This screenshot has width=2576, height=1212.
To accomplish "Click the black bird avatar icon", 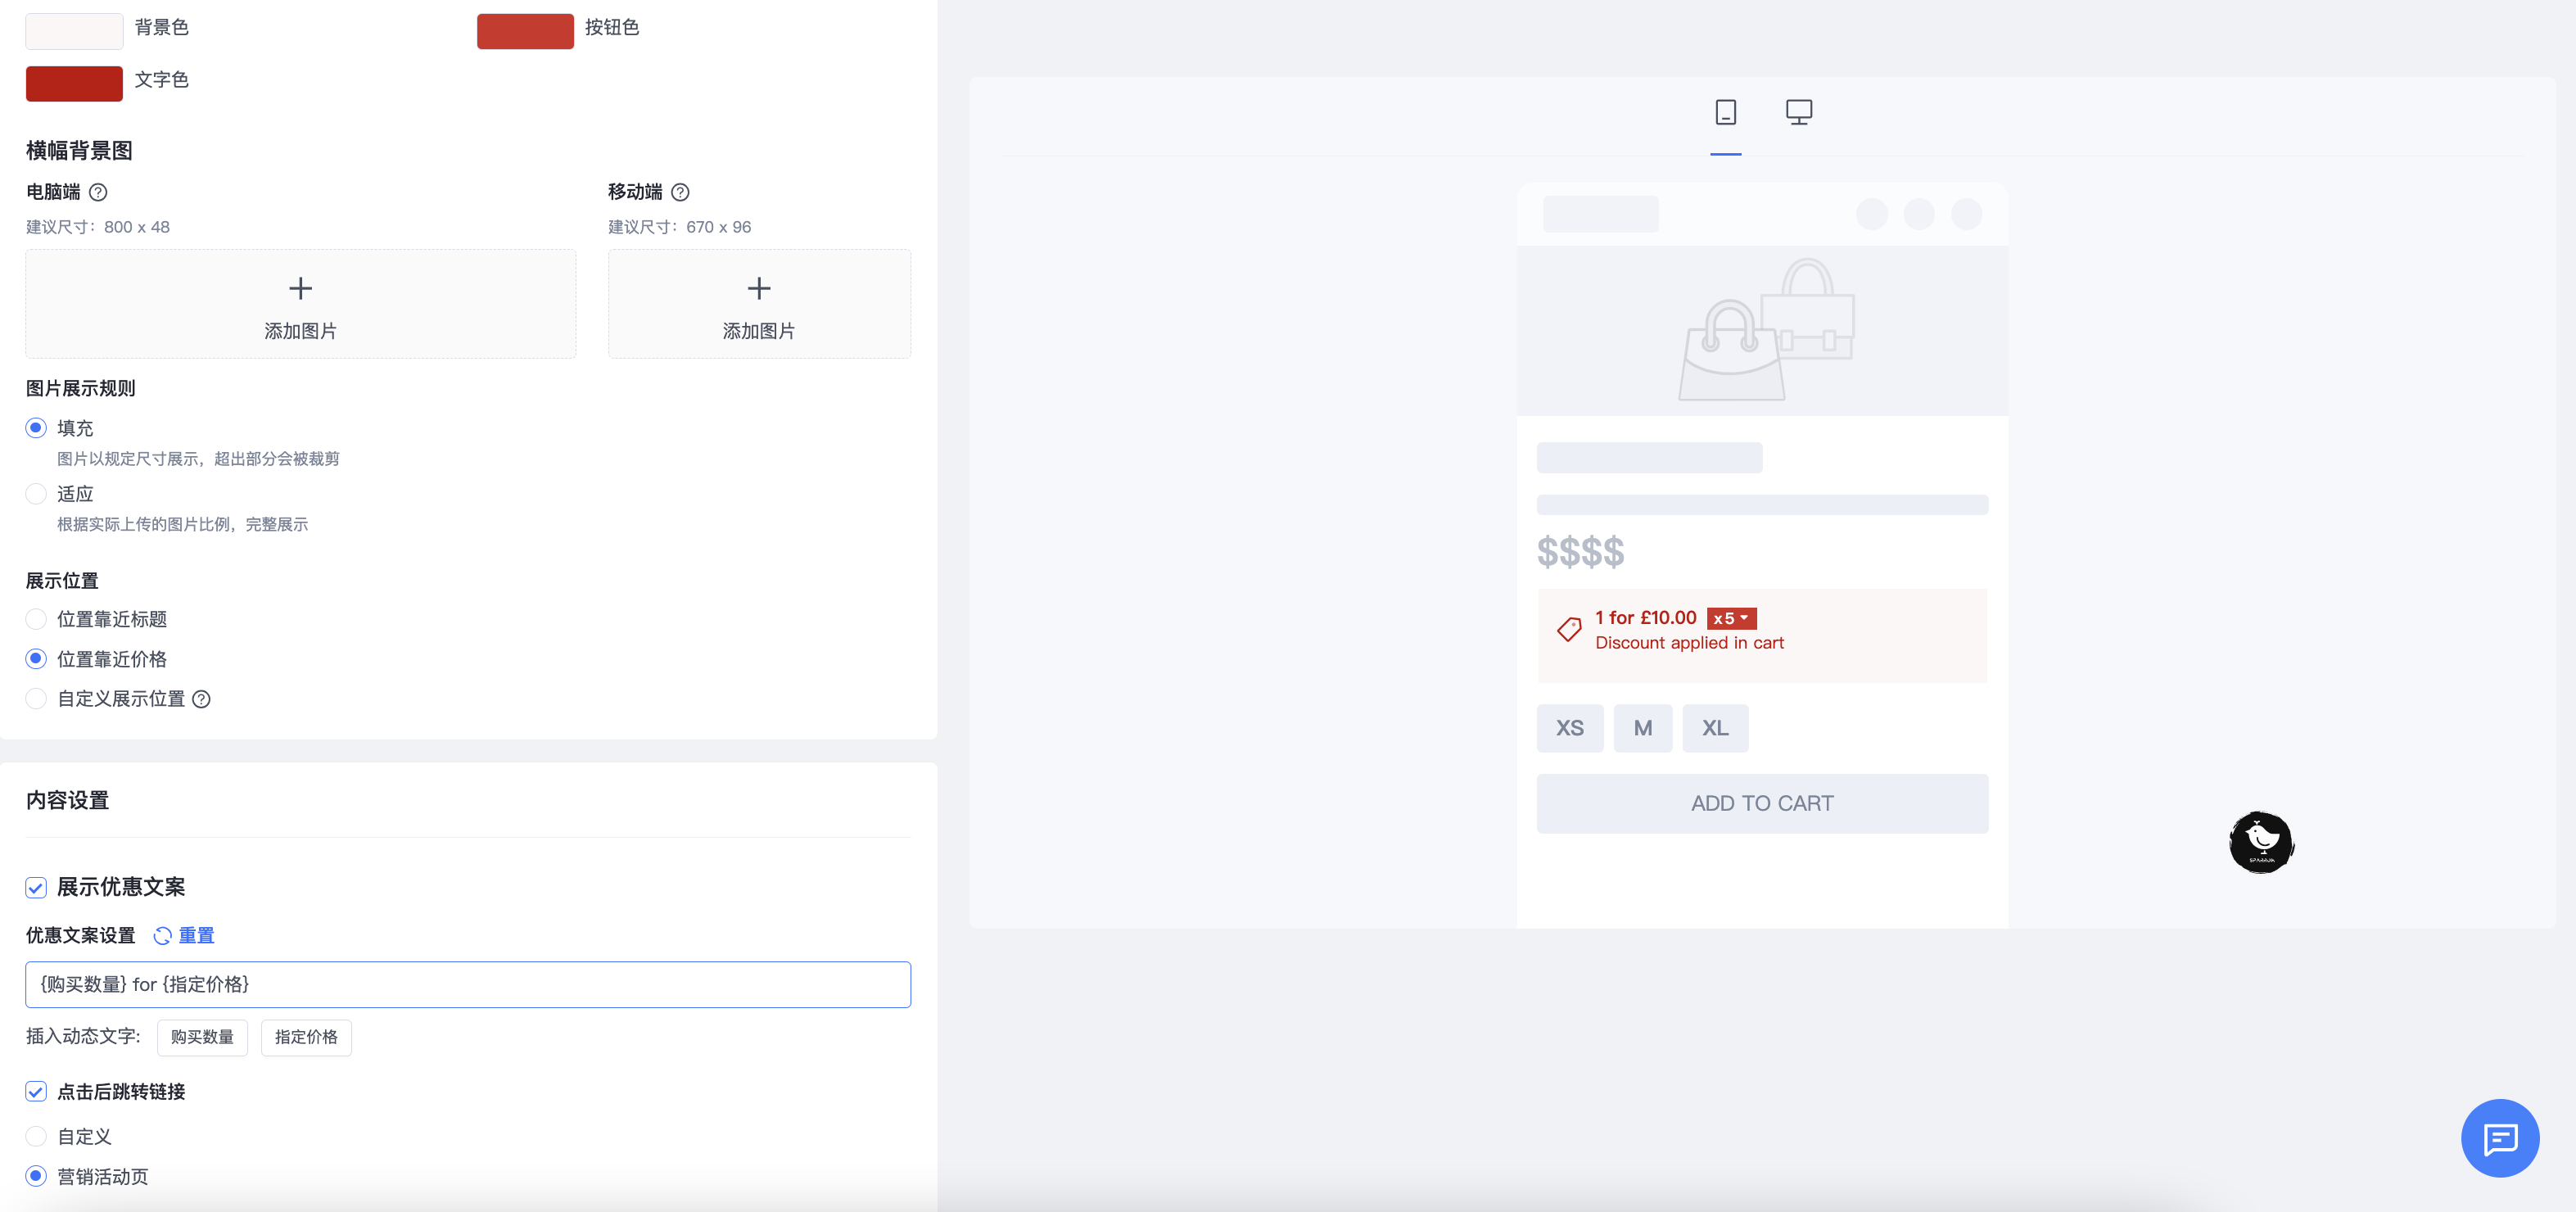I will [x=2261, y=842].
